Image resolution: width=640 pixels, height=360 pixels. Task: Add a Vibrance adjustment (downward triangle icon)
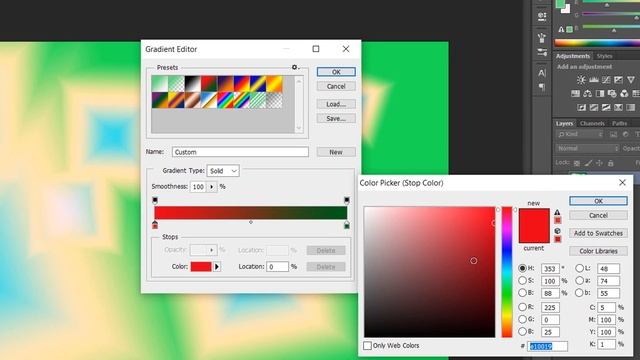tap(631, 80)
